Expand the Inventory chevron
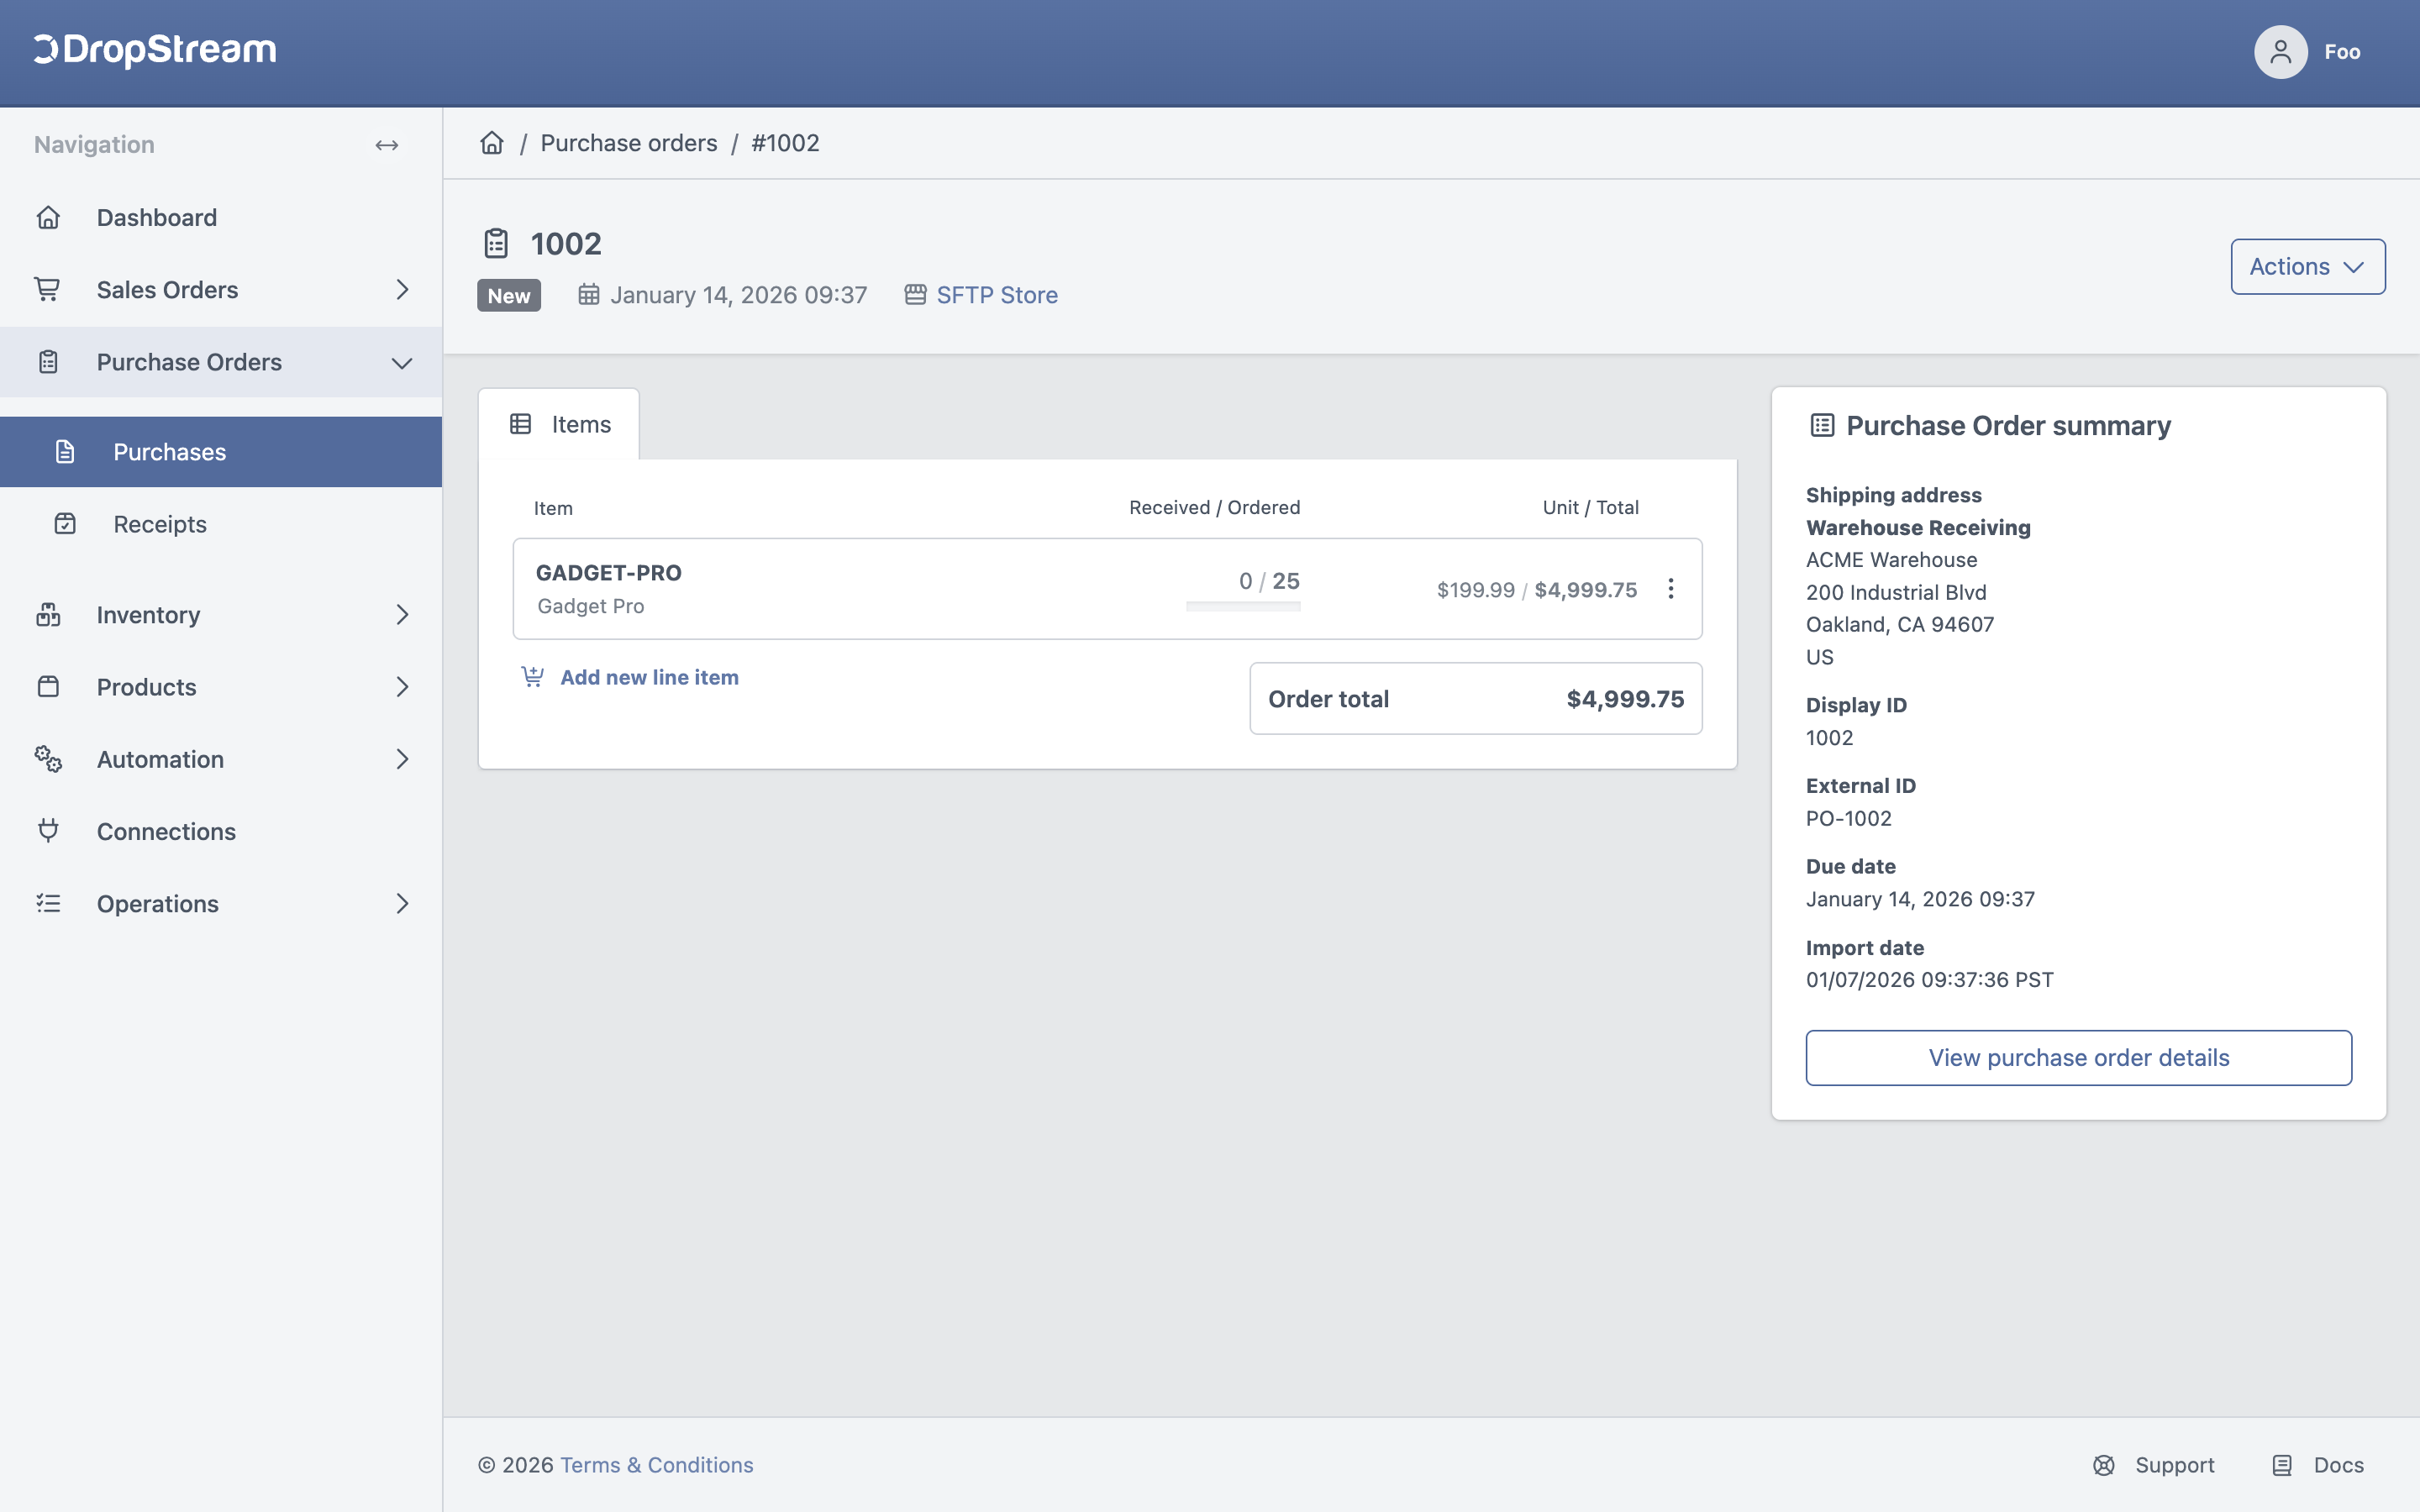 (402, 614)
